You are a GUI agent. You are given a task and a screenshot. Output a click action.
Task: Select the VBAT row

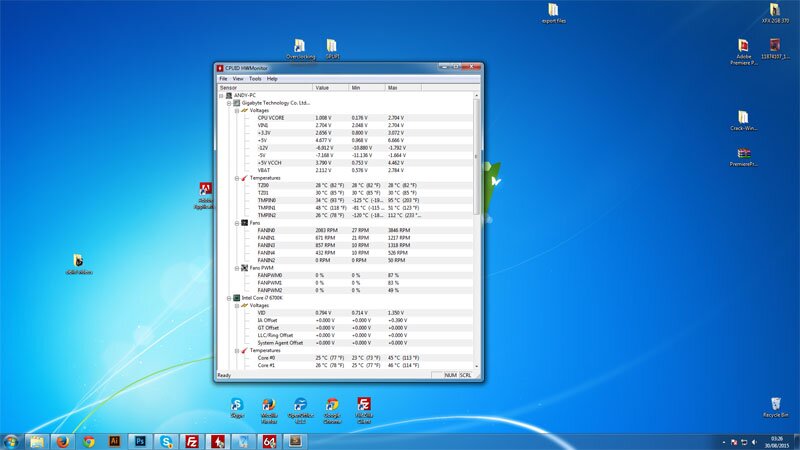[x=345, y=170]
